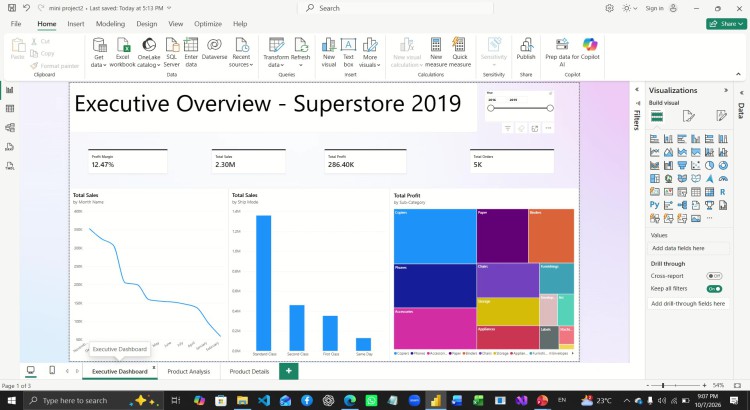Open the Transform data dropdown
Screen dimensions: 750x410
click(x=276, y=53)
